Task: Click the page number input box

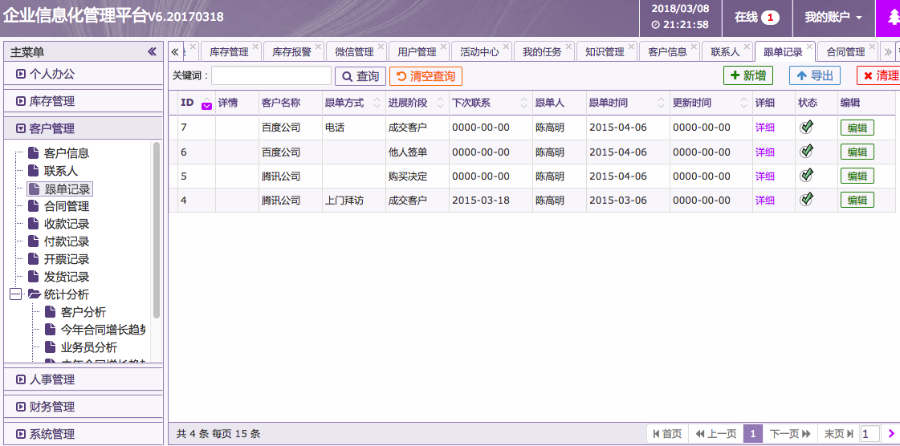Action: tap(870, 433)
